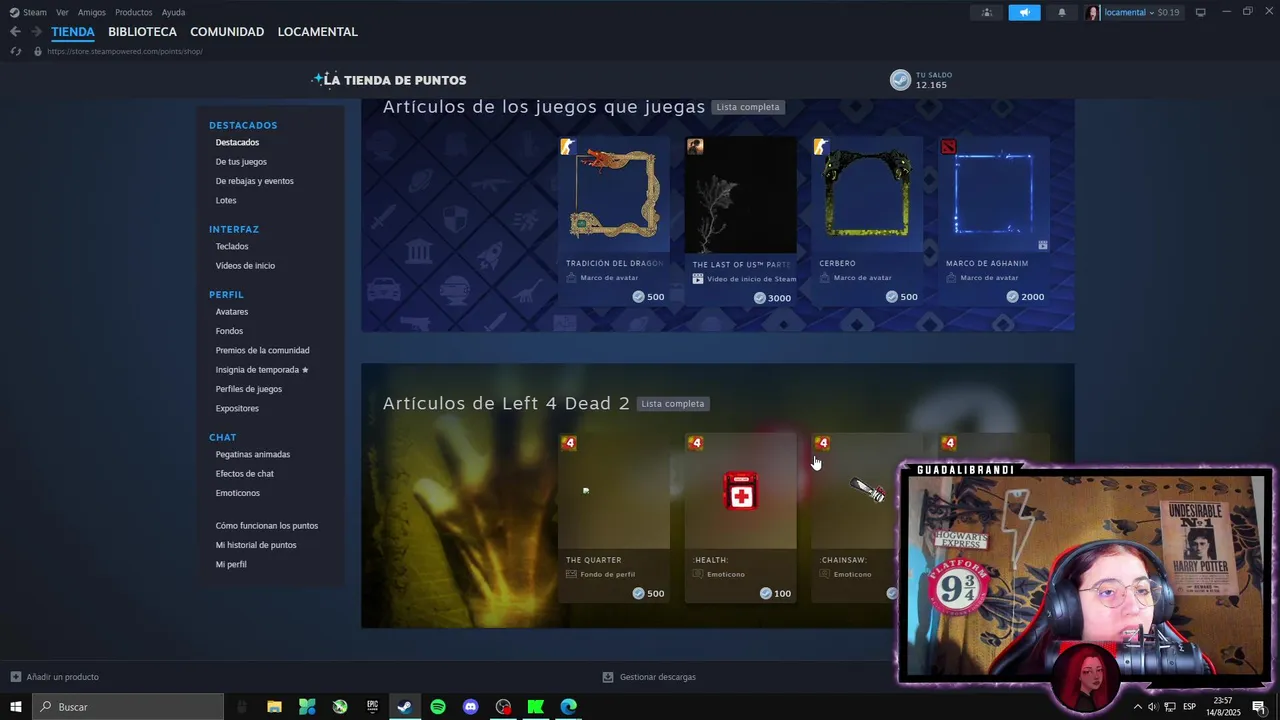Click the Steam taskbar icon
Image resolution: width=1280 pixels, height=720 pixels.
pos(405,707)
